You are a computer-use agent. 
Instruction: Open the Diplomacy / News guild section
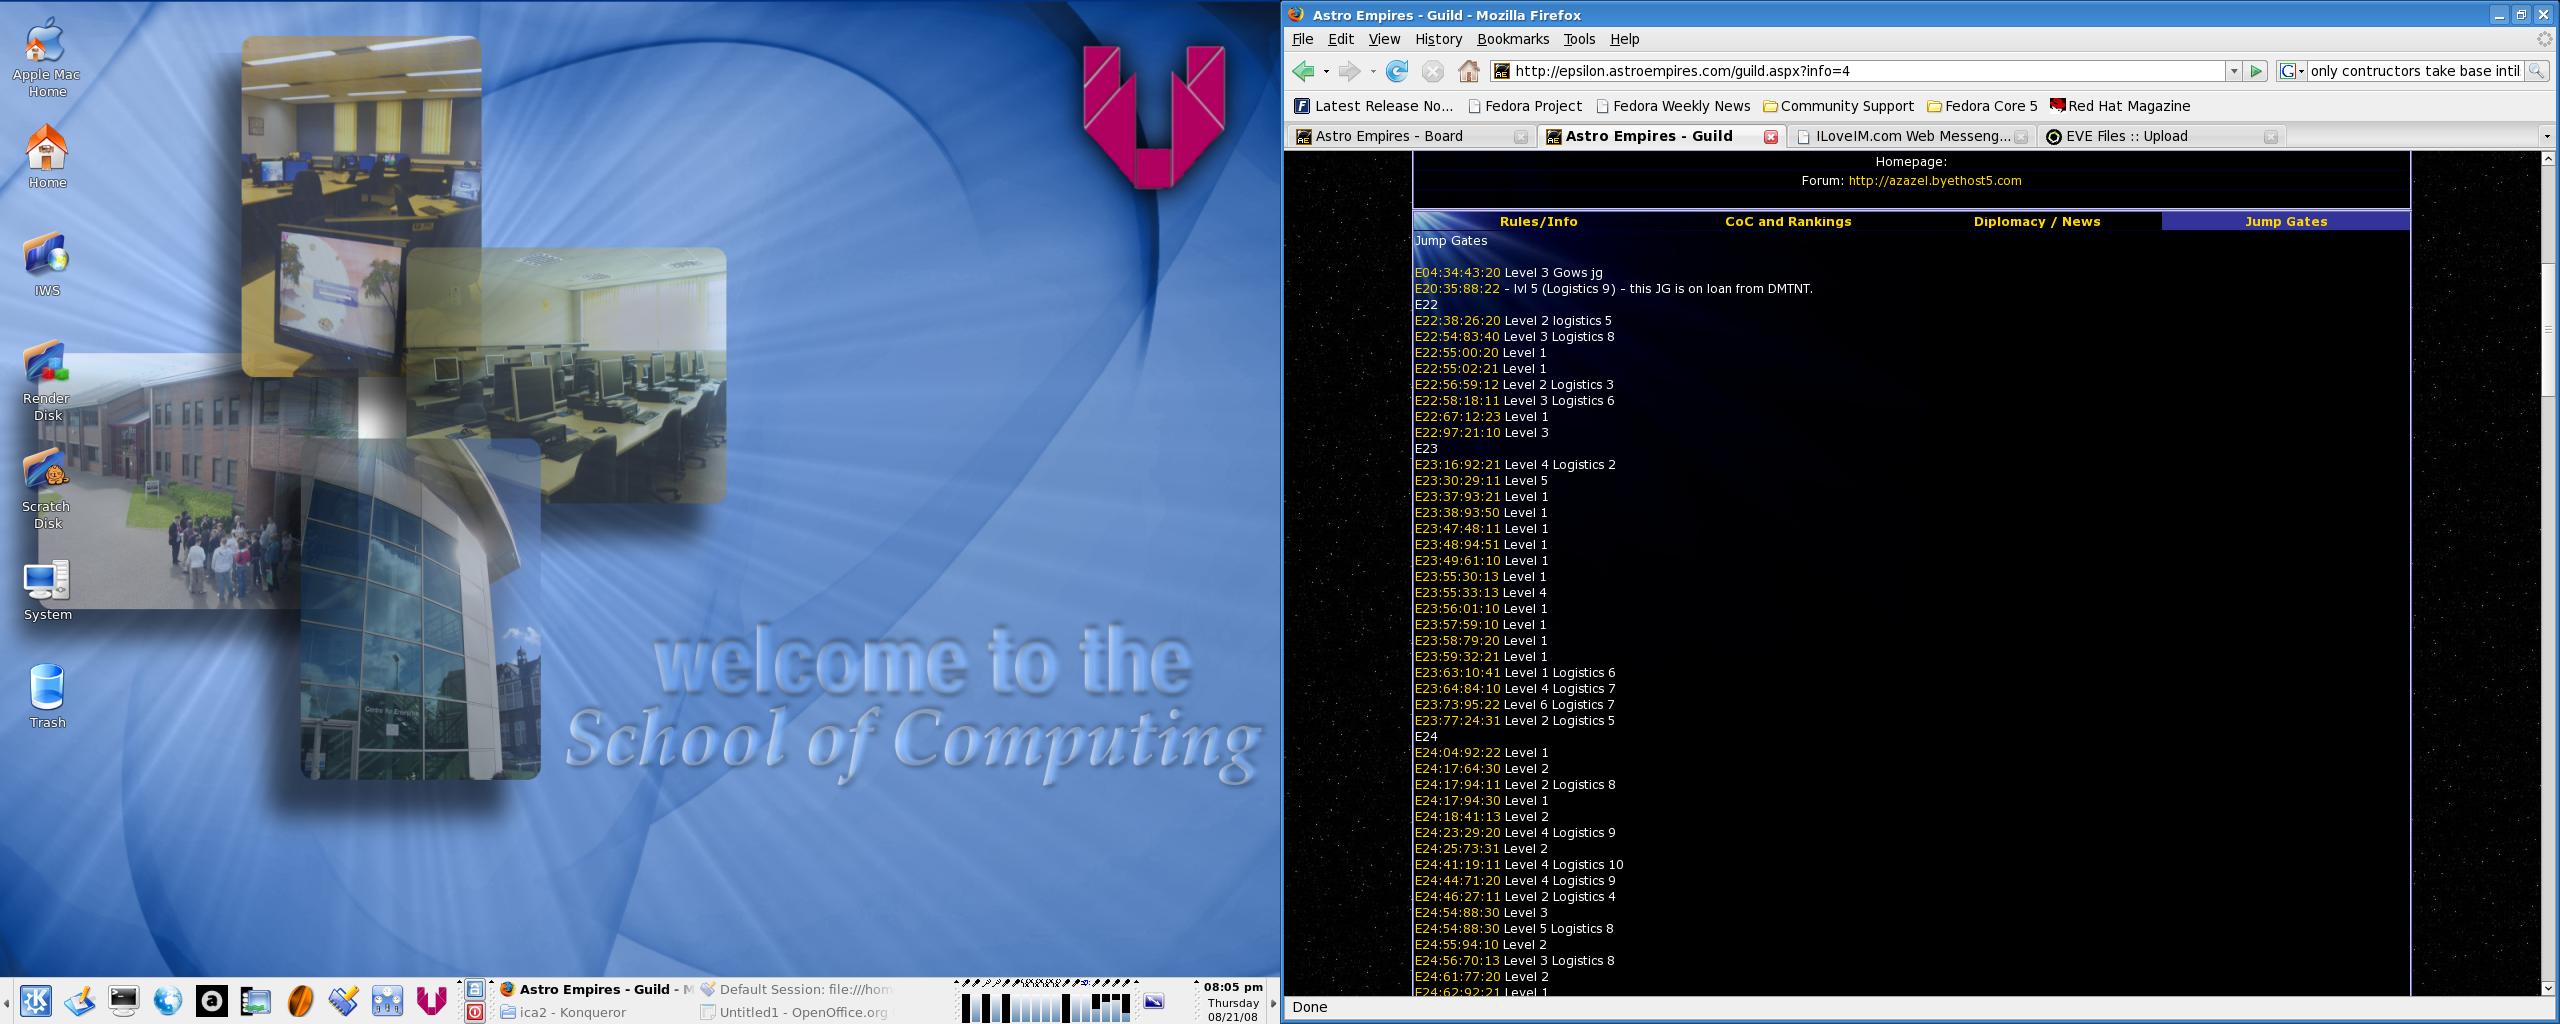2037,222
